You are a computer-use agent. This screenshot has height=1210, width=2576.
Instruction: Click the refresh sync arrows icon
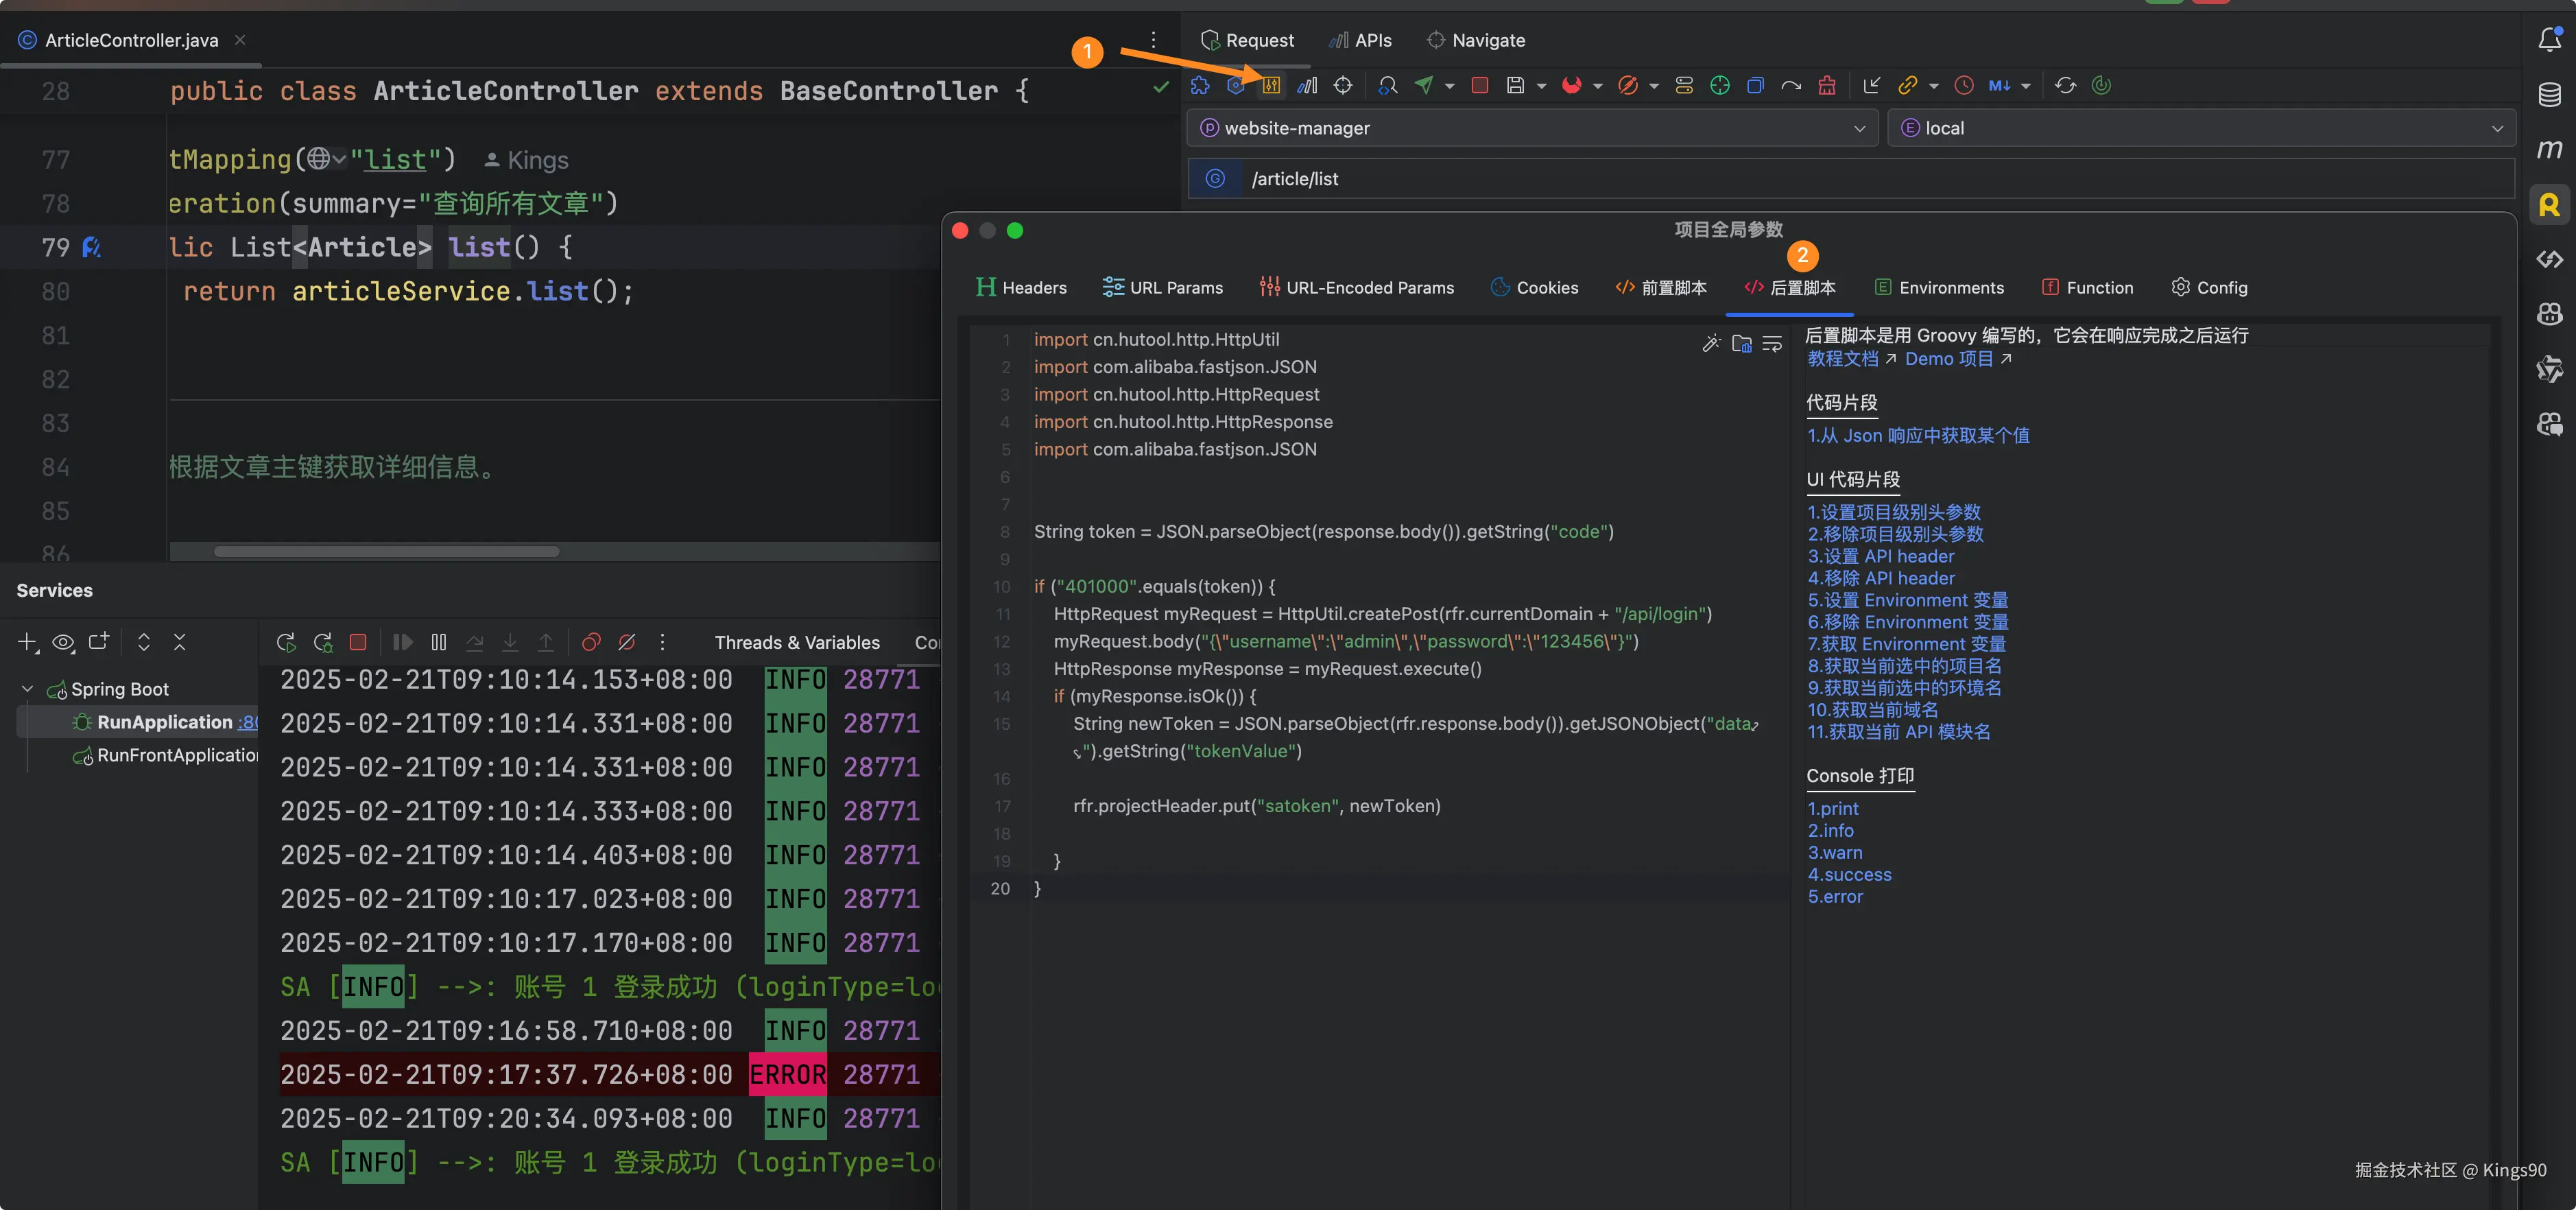(x=2066, y=86)
